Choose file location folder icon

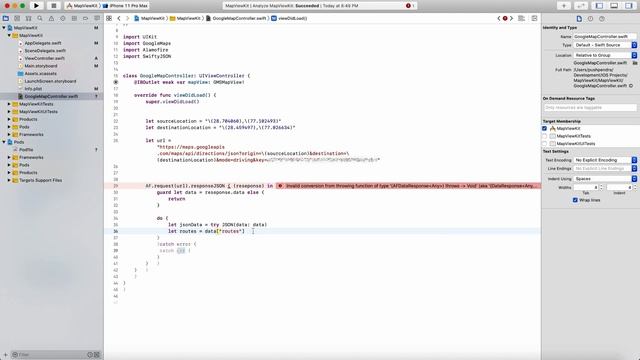(635, 63)
